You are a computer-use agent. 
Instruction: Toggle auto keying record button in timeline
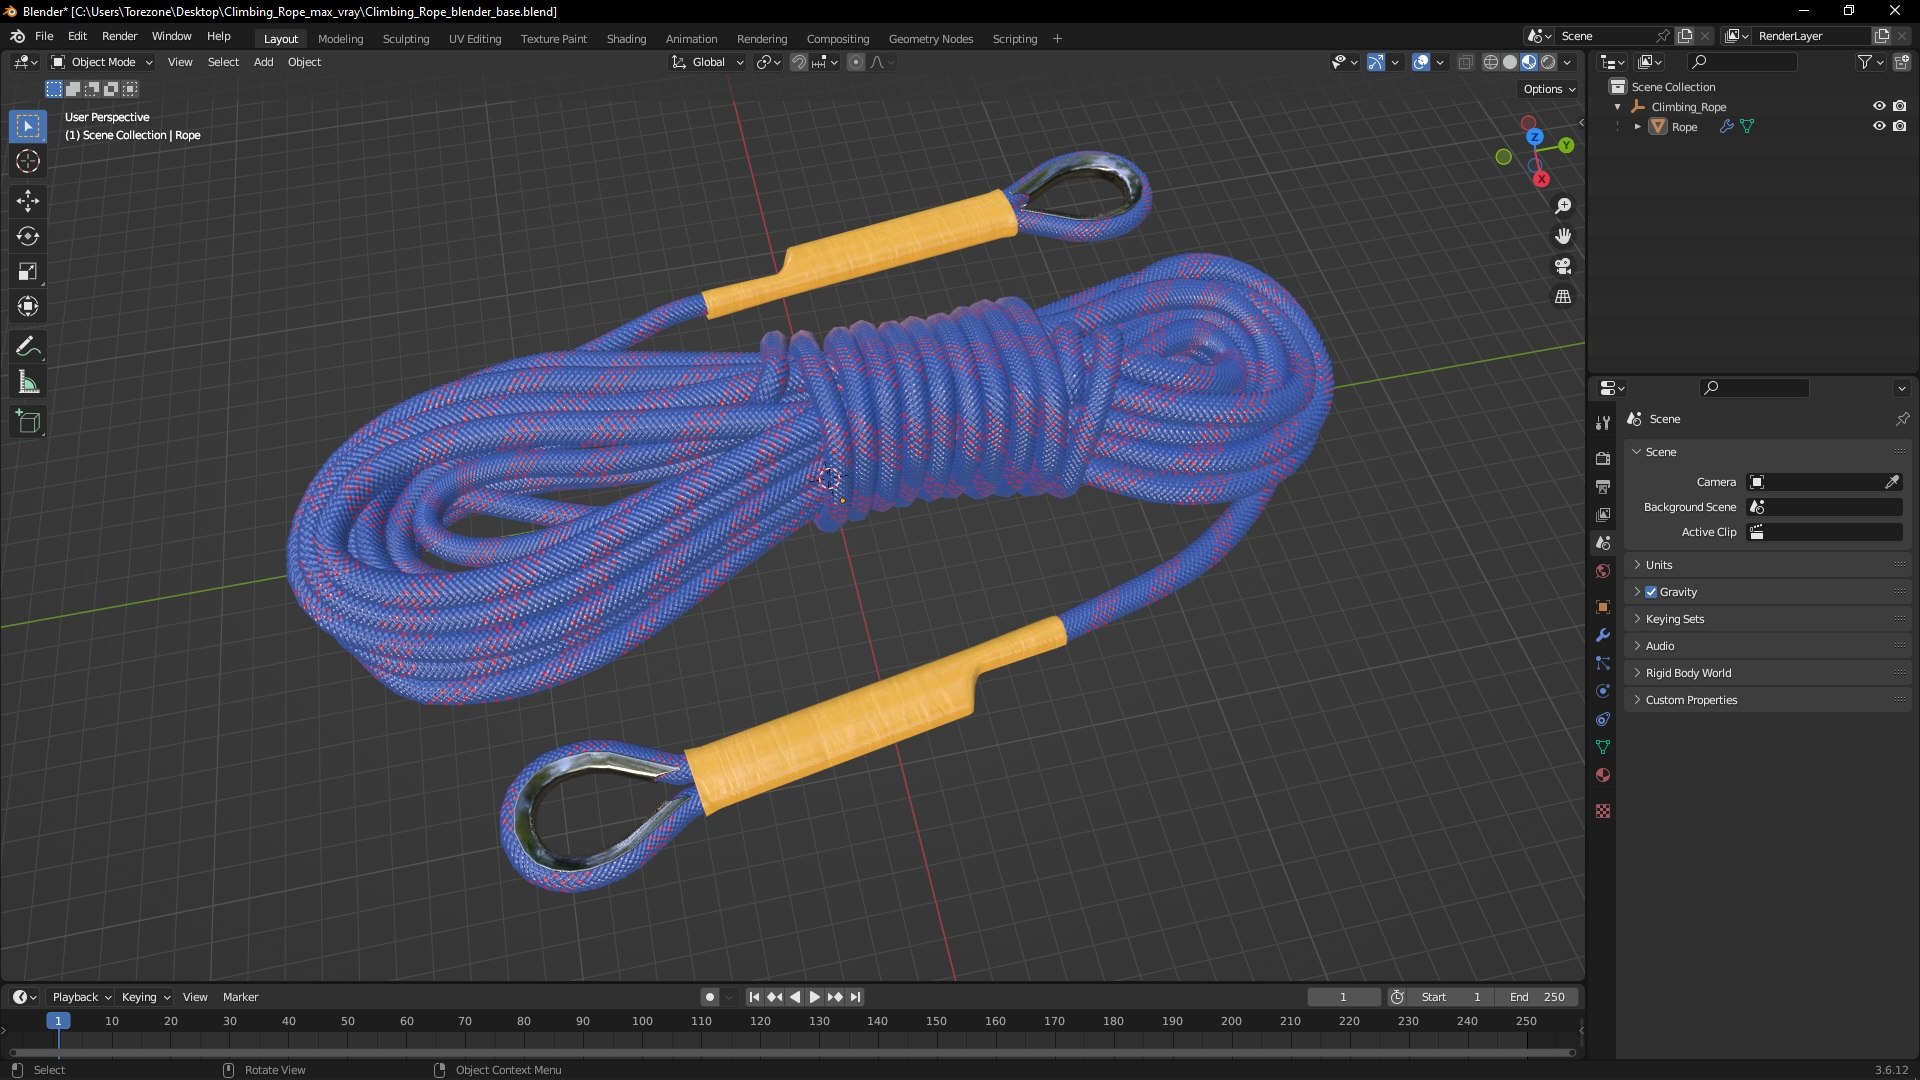709,997
